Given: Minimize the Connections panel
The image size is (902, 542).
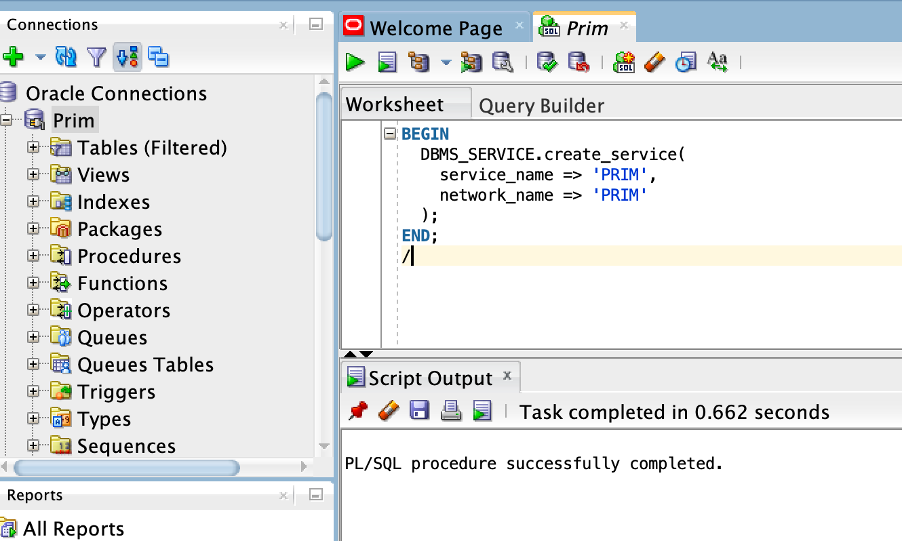Looking at the screenshot, I should 315,24.
